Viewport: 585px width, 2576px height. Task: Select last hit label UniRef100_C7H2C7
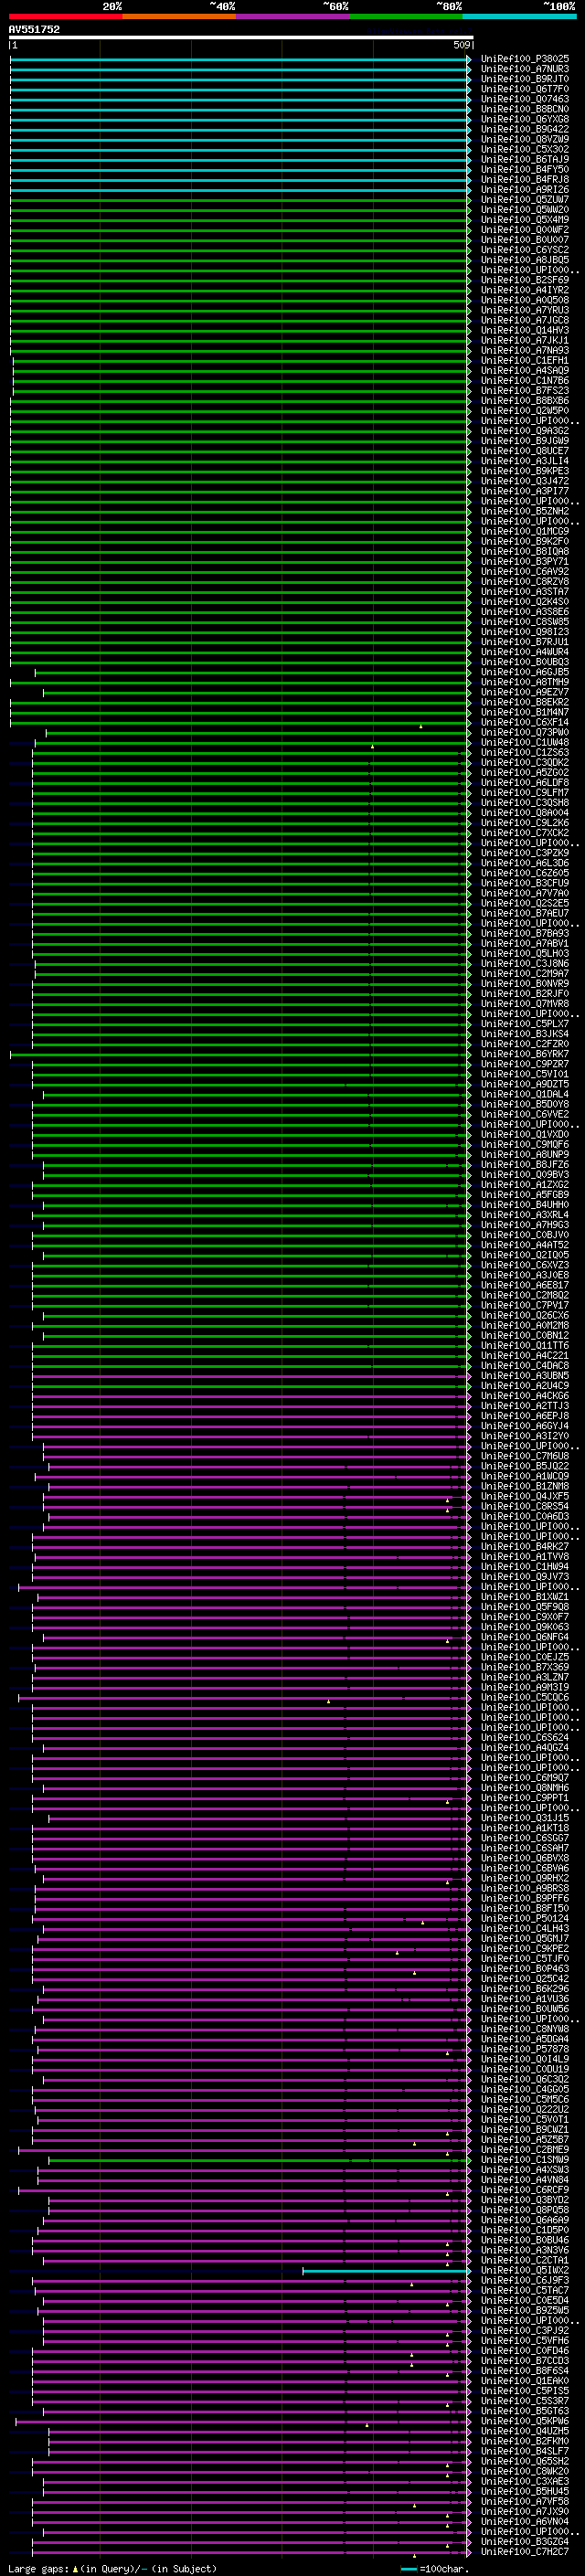pos(525,2552)
